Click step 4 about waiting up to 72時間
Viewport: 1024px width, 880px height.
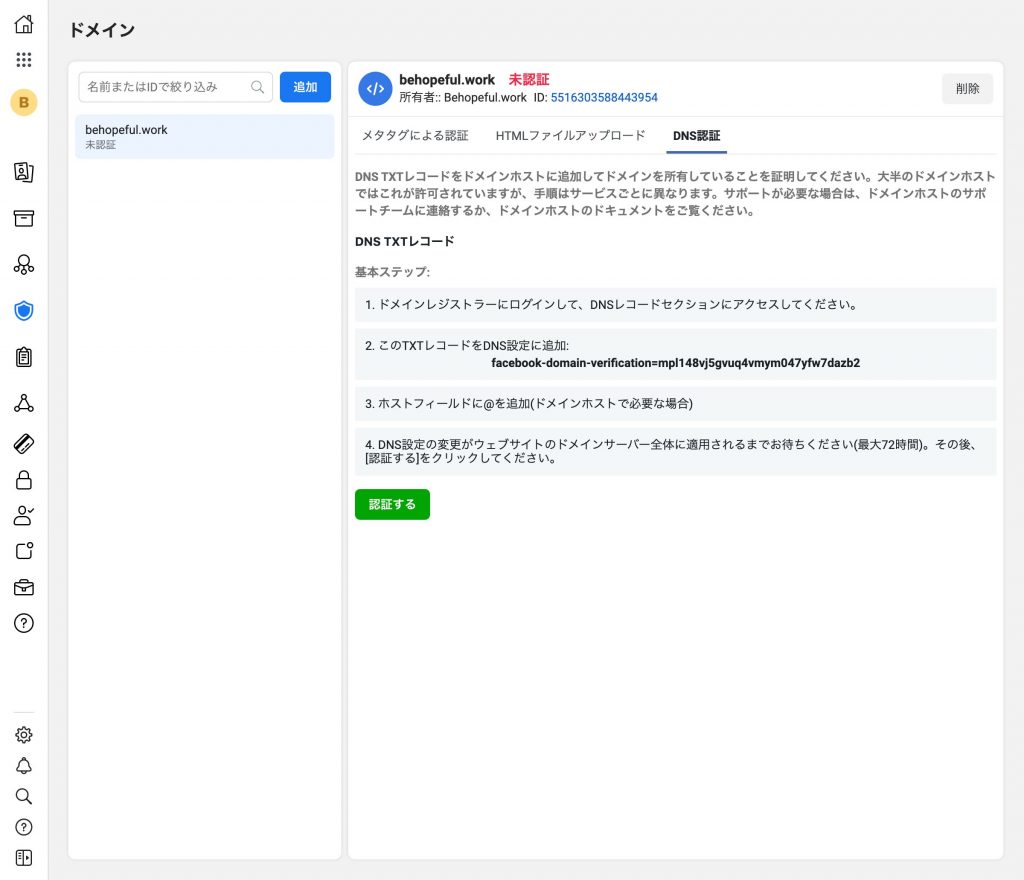(x=675, y=451)
